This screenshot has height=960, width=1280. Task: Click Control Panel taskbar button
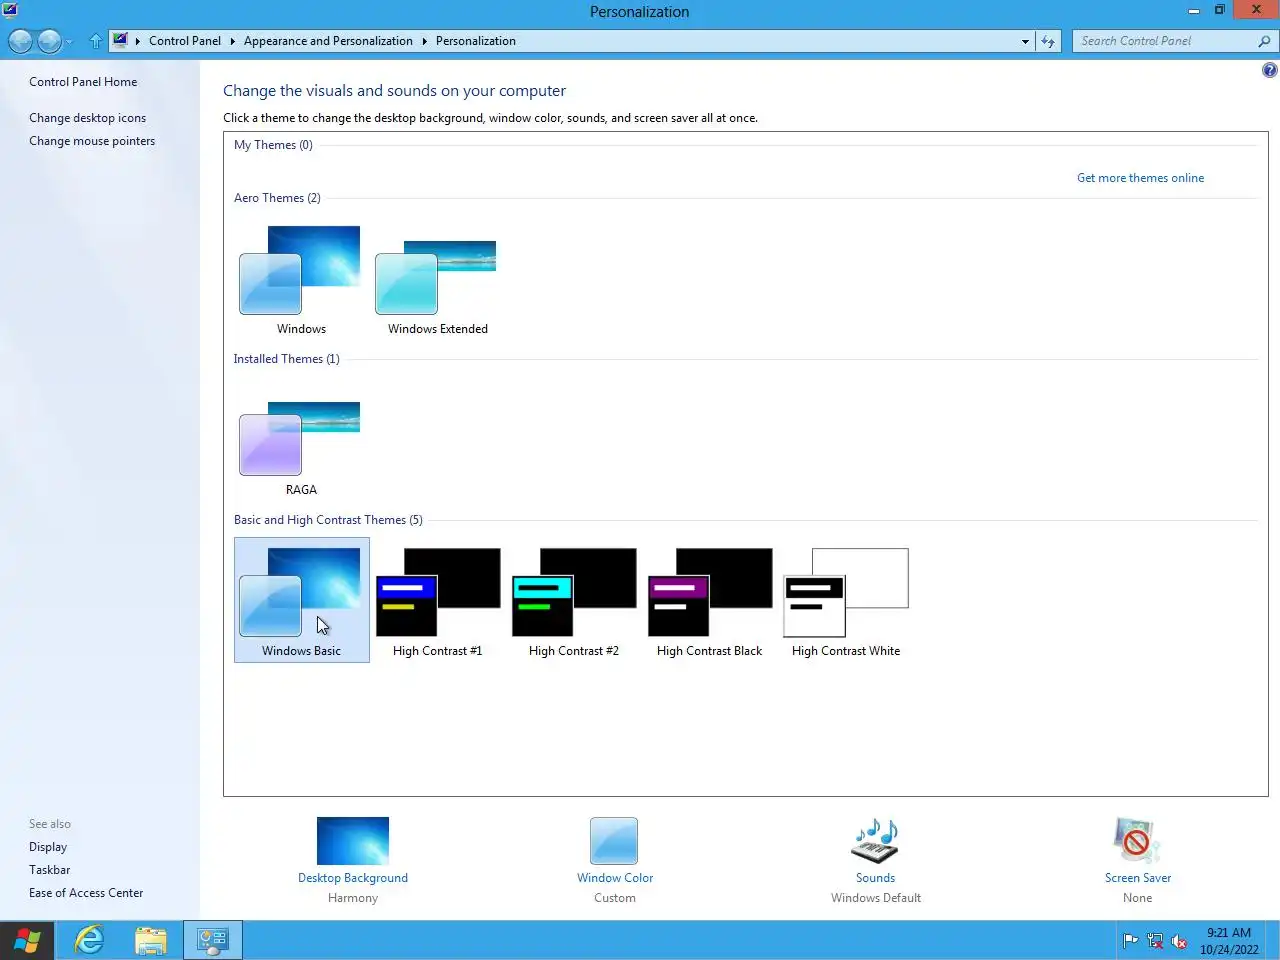point(213,940)
